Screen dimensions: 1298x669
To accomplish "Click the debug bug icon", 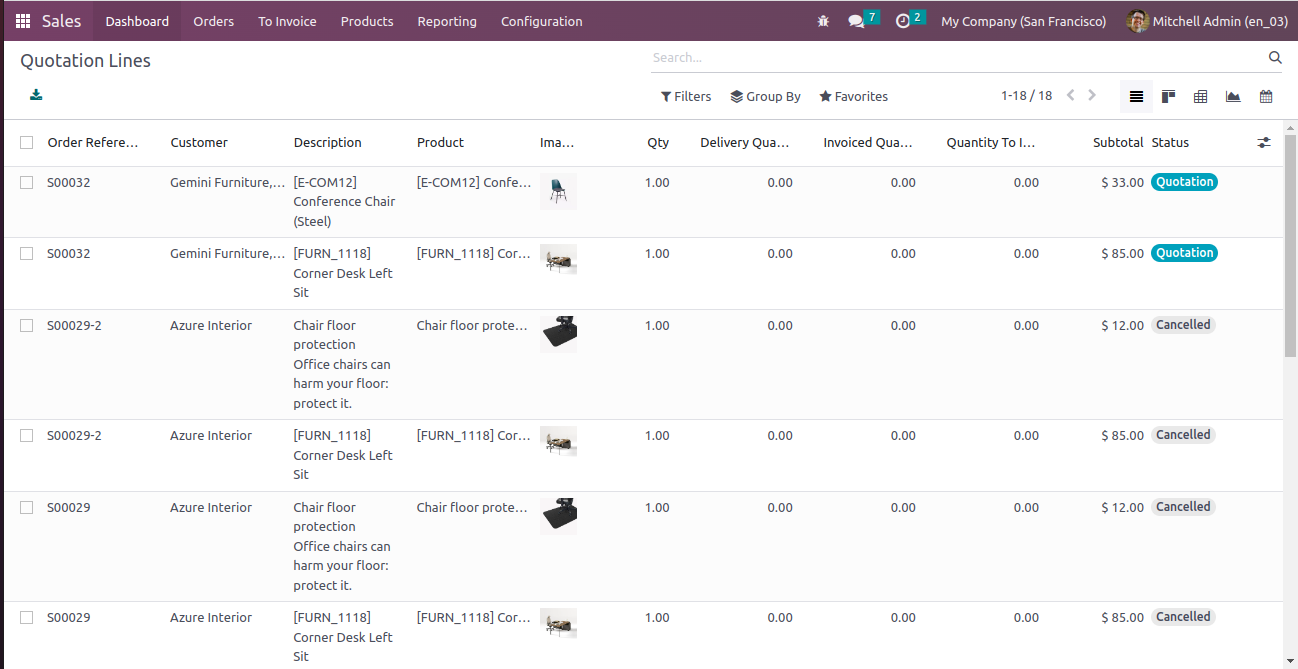I will point(823,21).
